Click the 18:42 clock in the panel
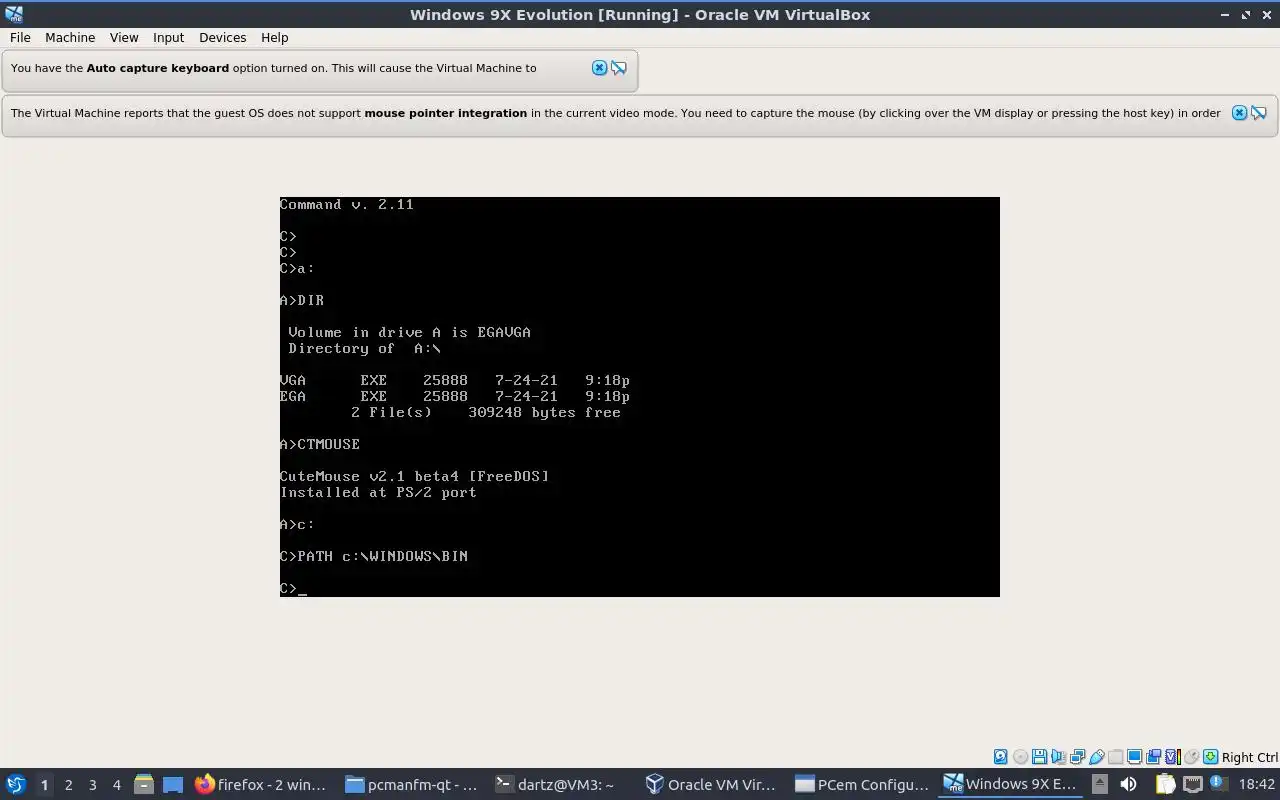The height and width of the screenshot is (800, 1280). 1257,785
